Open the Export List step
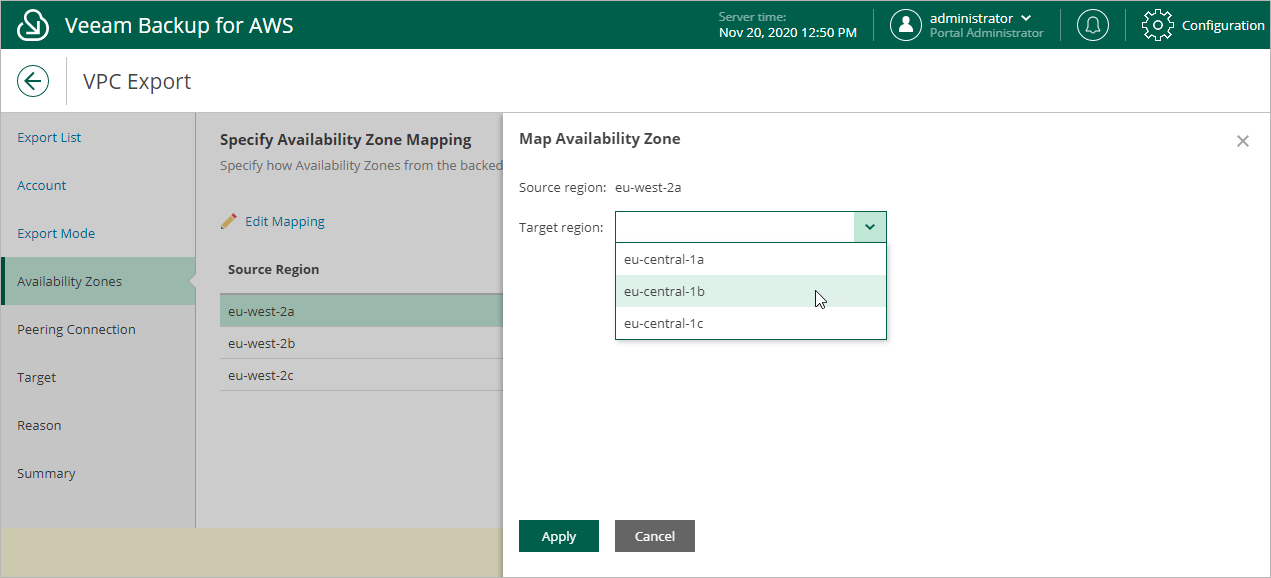 coord(49,137)
